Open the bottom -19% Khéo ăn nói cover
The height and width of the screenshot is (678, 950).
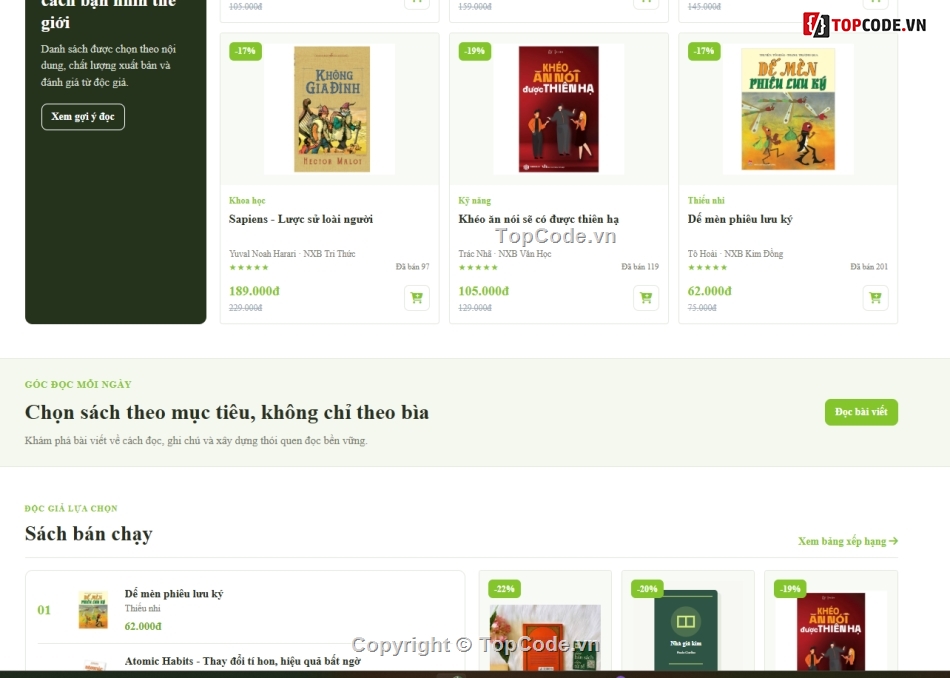(x=831, y=632)
